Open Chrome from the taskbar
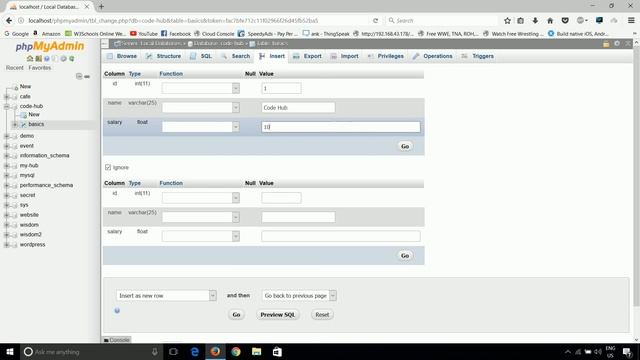640x360 pixels. 236,351
